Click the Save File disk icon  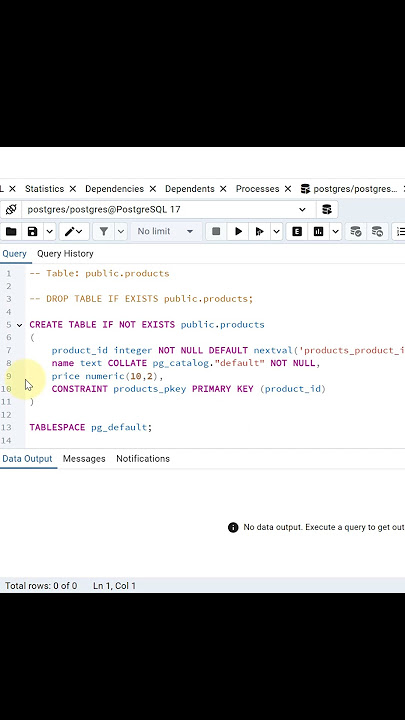(x=32, y=231)
